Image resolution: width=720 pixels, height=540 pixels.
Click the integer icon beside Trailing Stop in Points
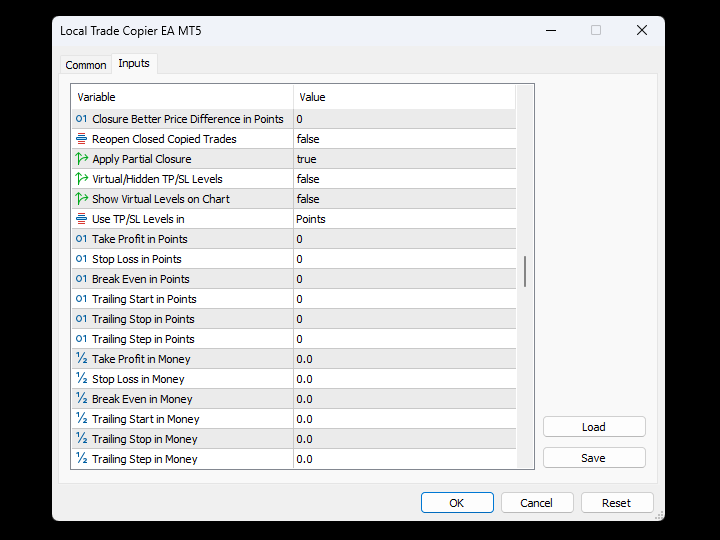81,319
